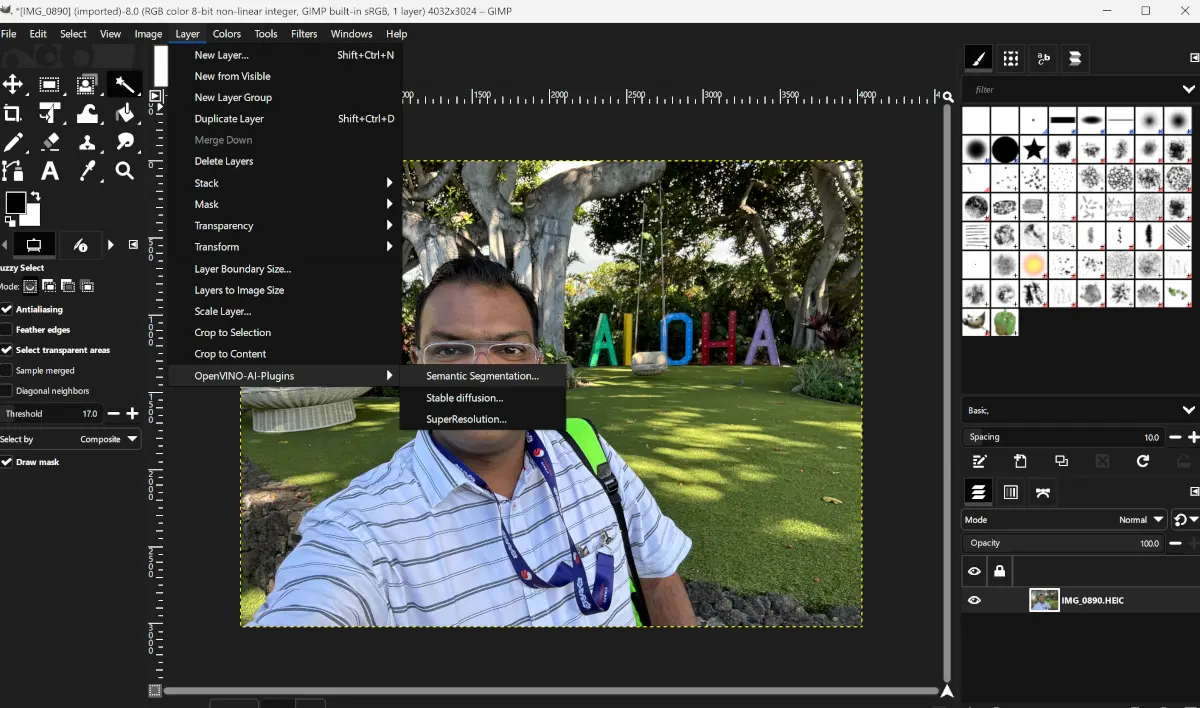
Task: Select the Pencil tool
Action: point(13,142)
